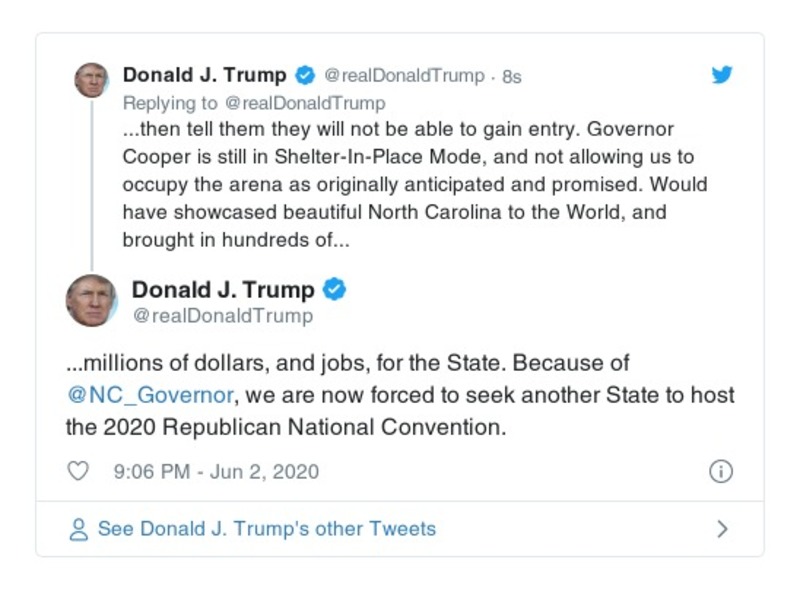Image resolution: width=800 pixels, height=607 pixels.
Task: Open the @NC_Governor mention
Action: 150,395
